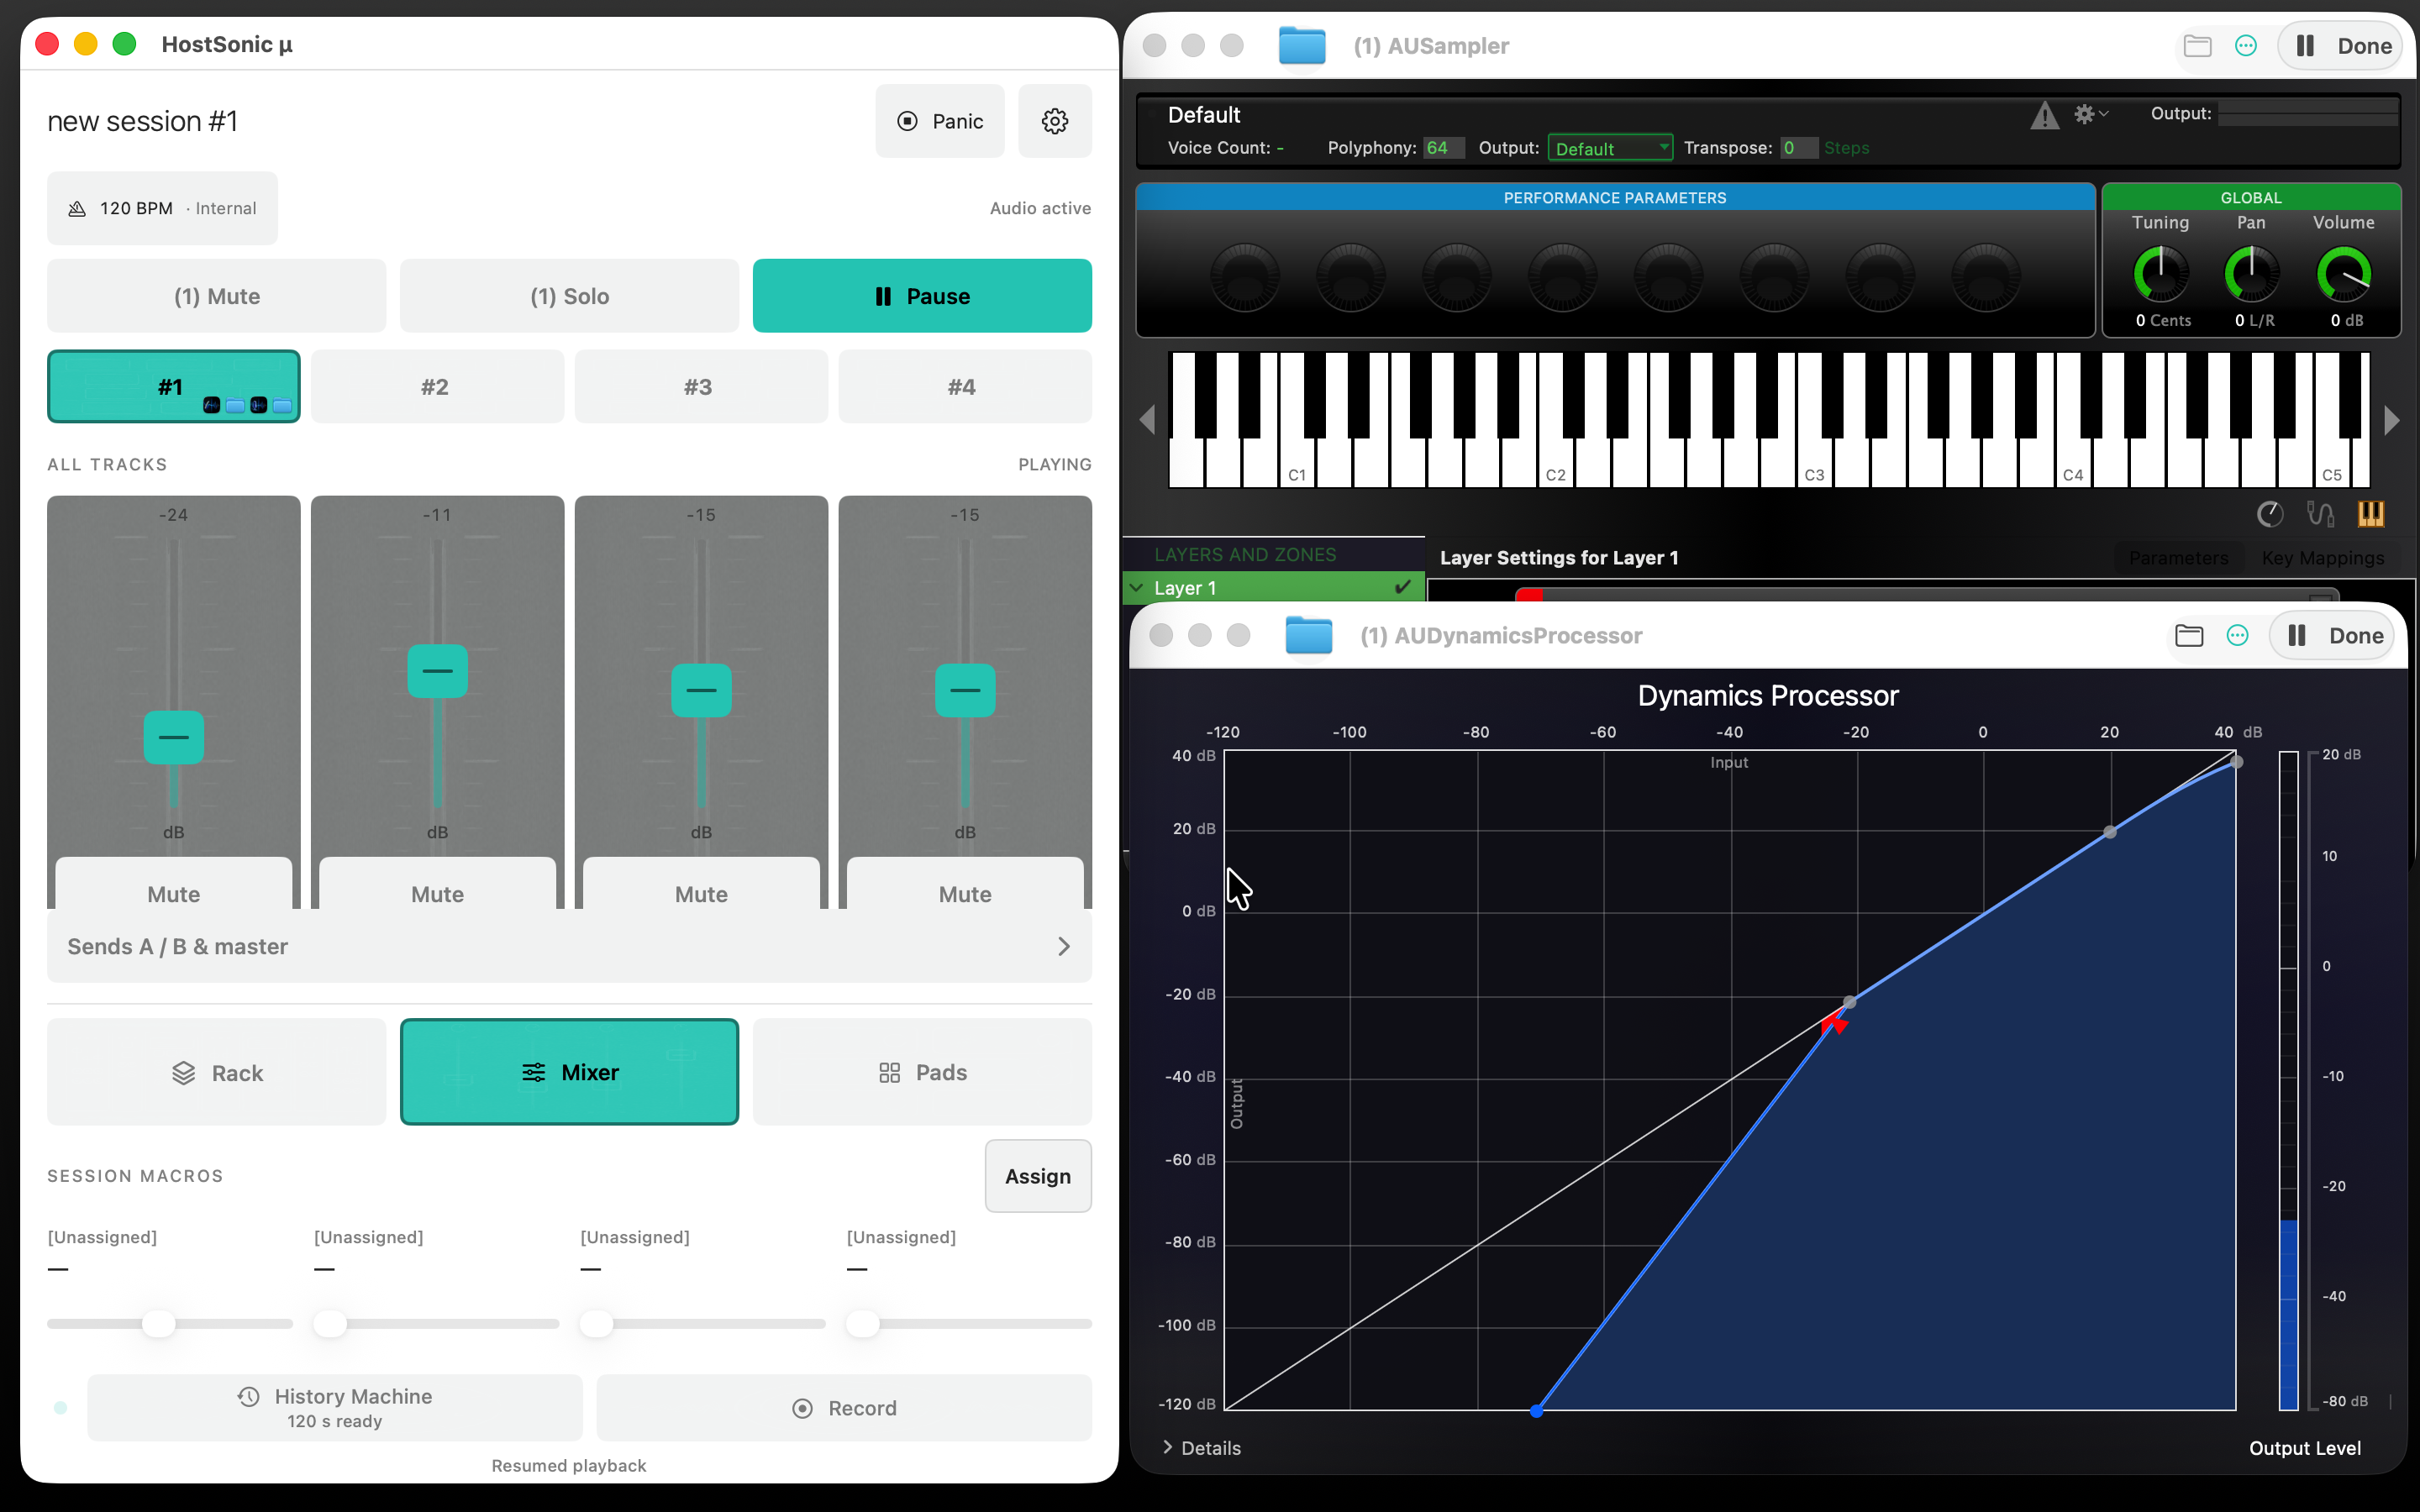Click ellipsis options icon in AUDynamicsProcessor window
2420x1512 pixels.
[x=2237, y=635]
